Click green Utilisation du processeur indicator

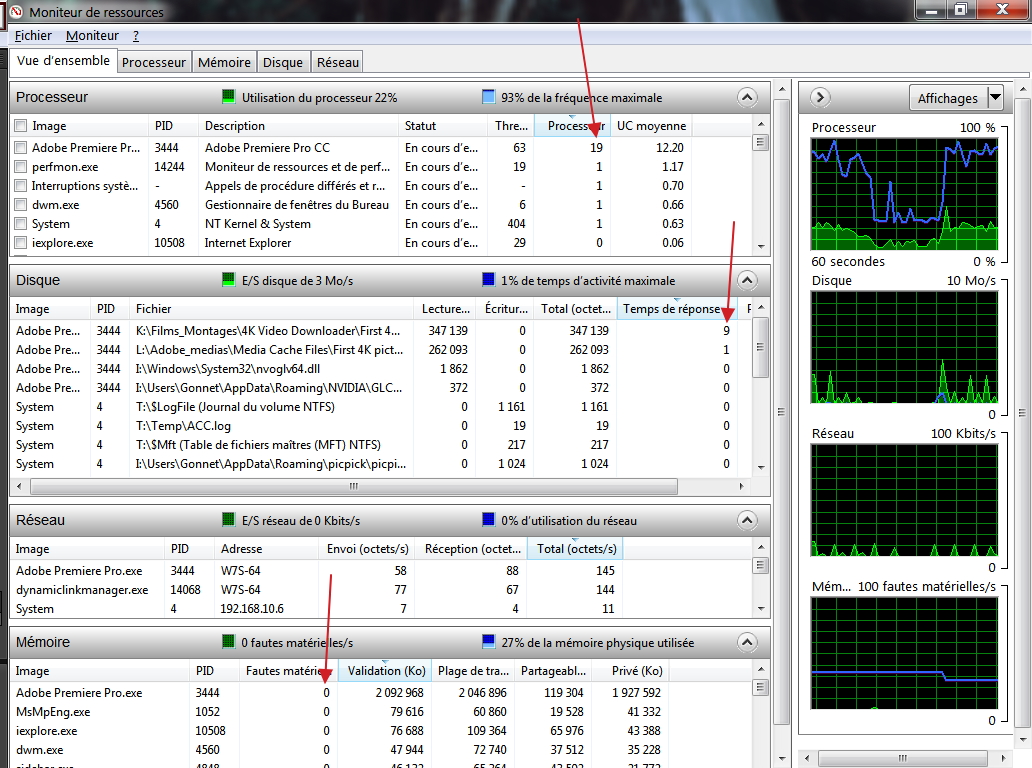(x=228, y=97)
